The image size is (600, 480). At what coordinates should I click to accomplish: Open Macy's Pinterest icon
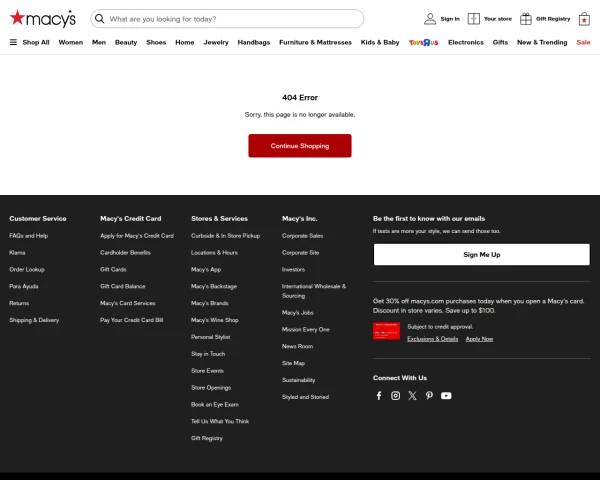(x=429, y=395)
